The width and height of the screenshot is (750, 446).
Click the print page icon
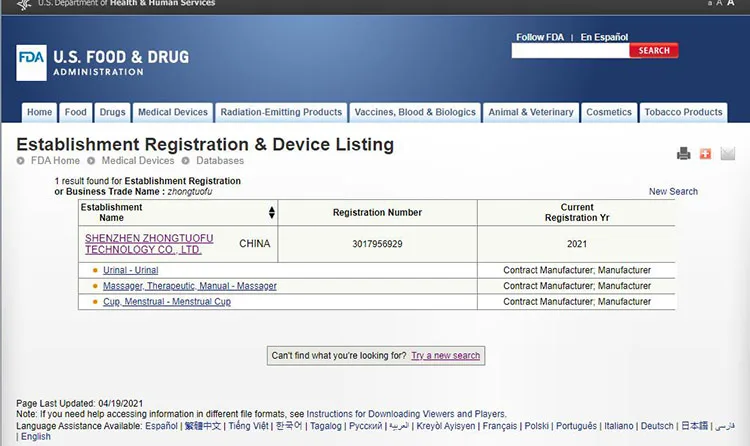(x=684, y=154)
